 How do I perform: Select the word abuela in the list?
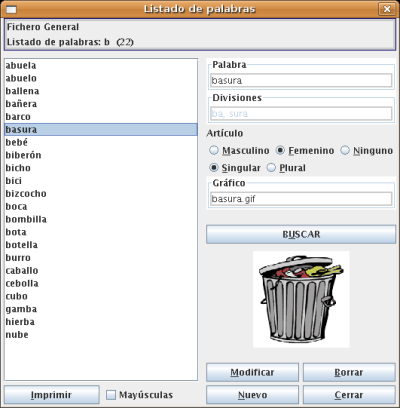pyautogui.click(x=101, y=65)
